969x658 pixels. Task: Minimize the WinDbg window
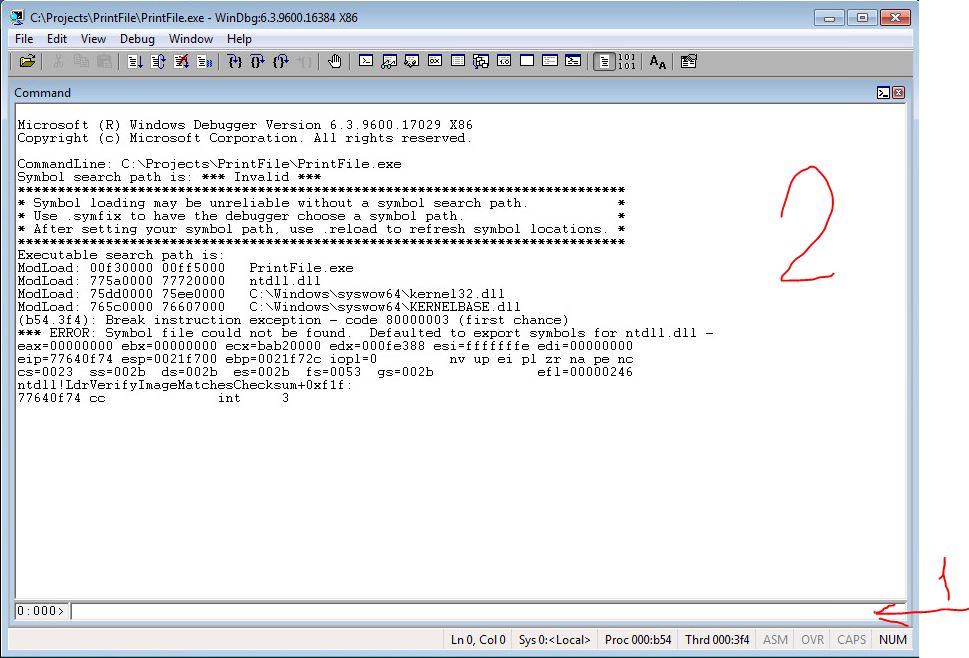click(829, 18)
